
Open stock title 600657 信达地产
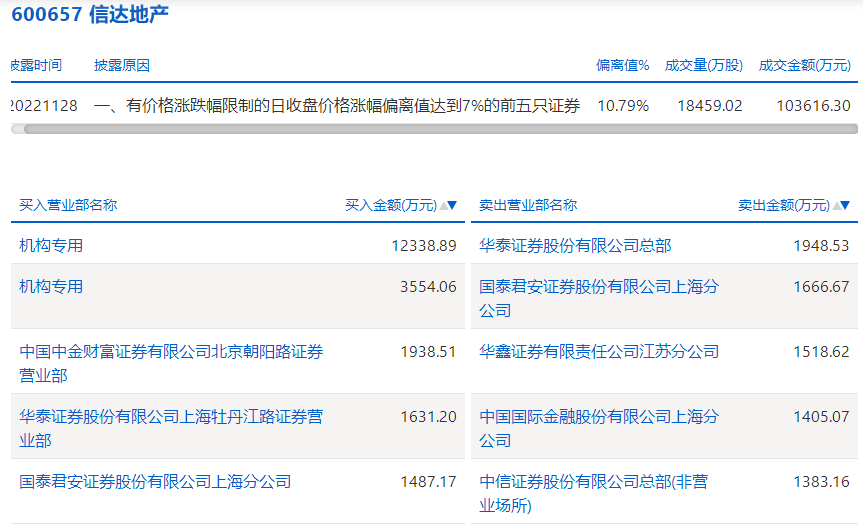90,14
